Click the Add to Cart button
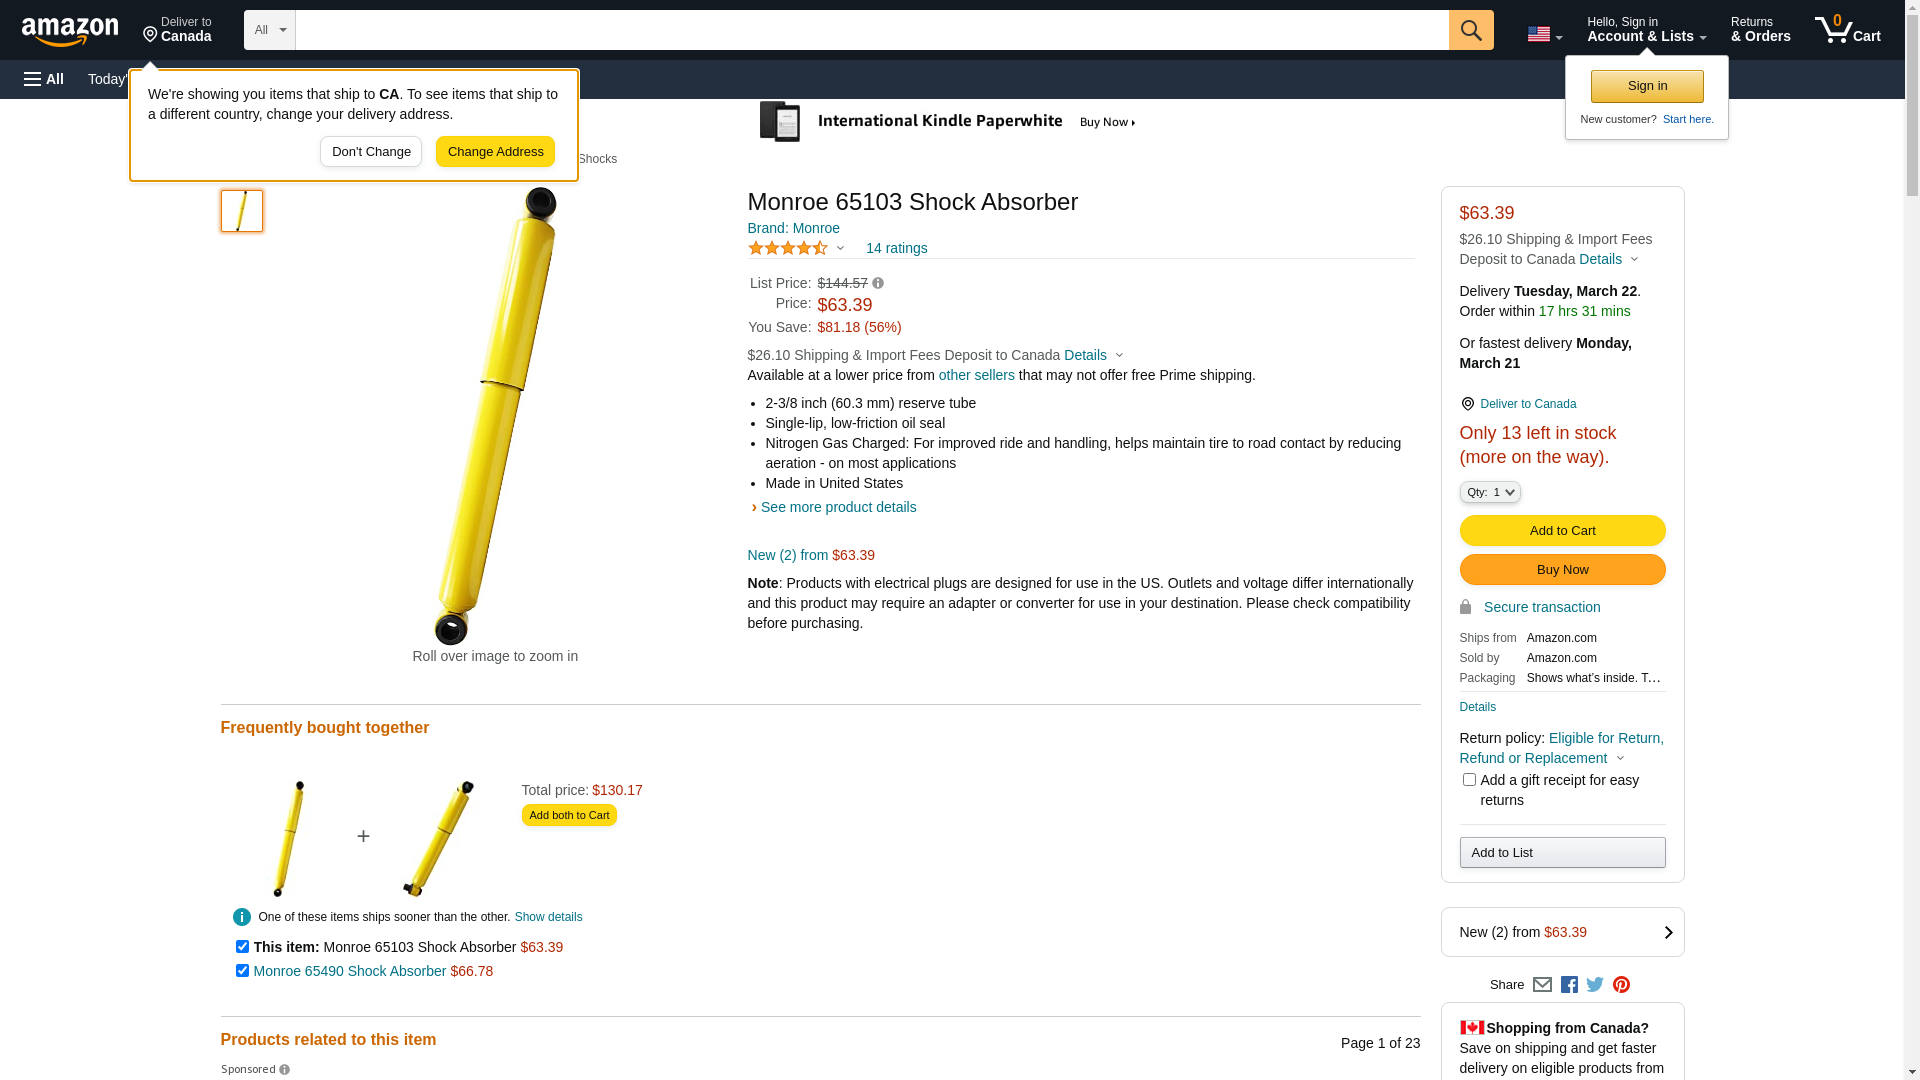 [x=1562, y=531]
